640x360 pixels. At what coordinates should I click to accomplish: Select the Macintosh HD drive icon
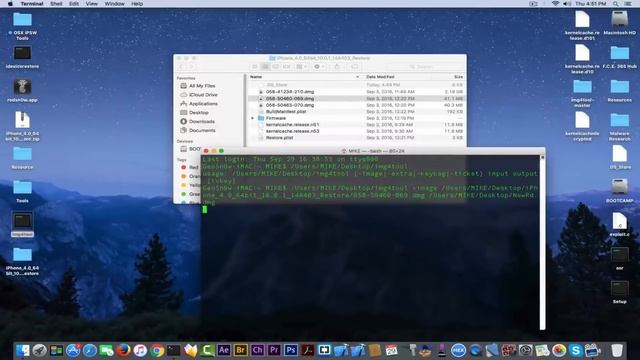620,23
